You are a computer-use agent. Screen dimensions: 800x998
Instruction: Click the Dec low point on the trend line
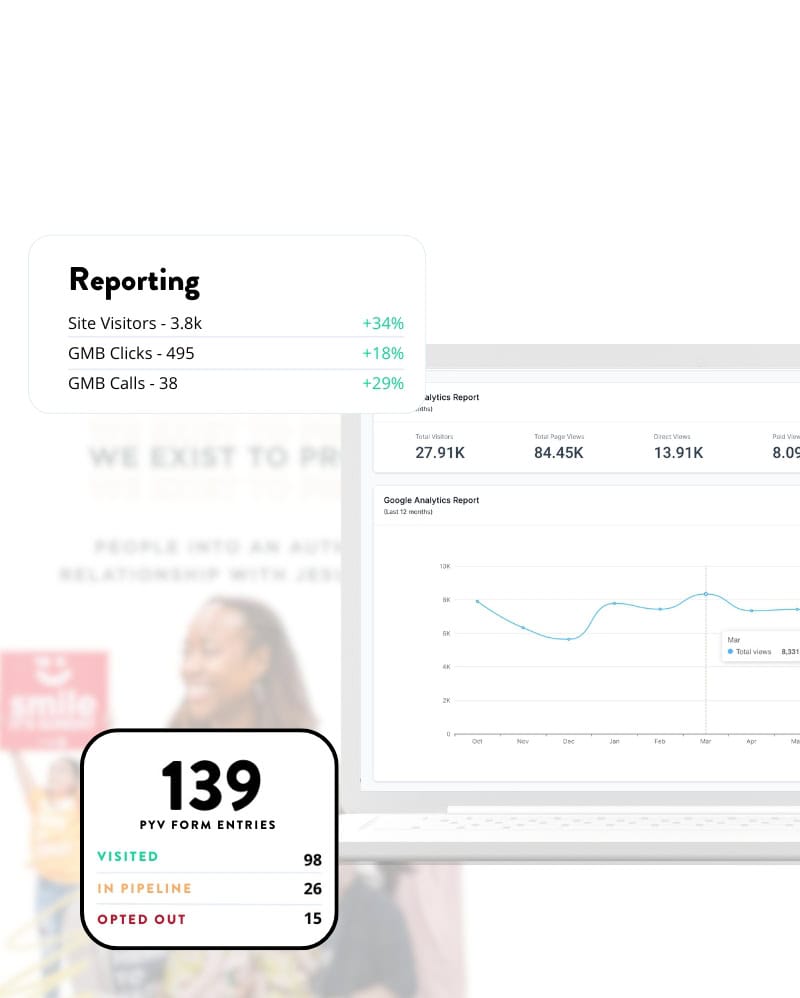[x=569, y=637]
